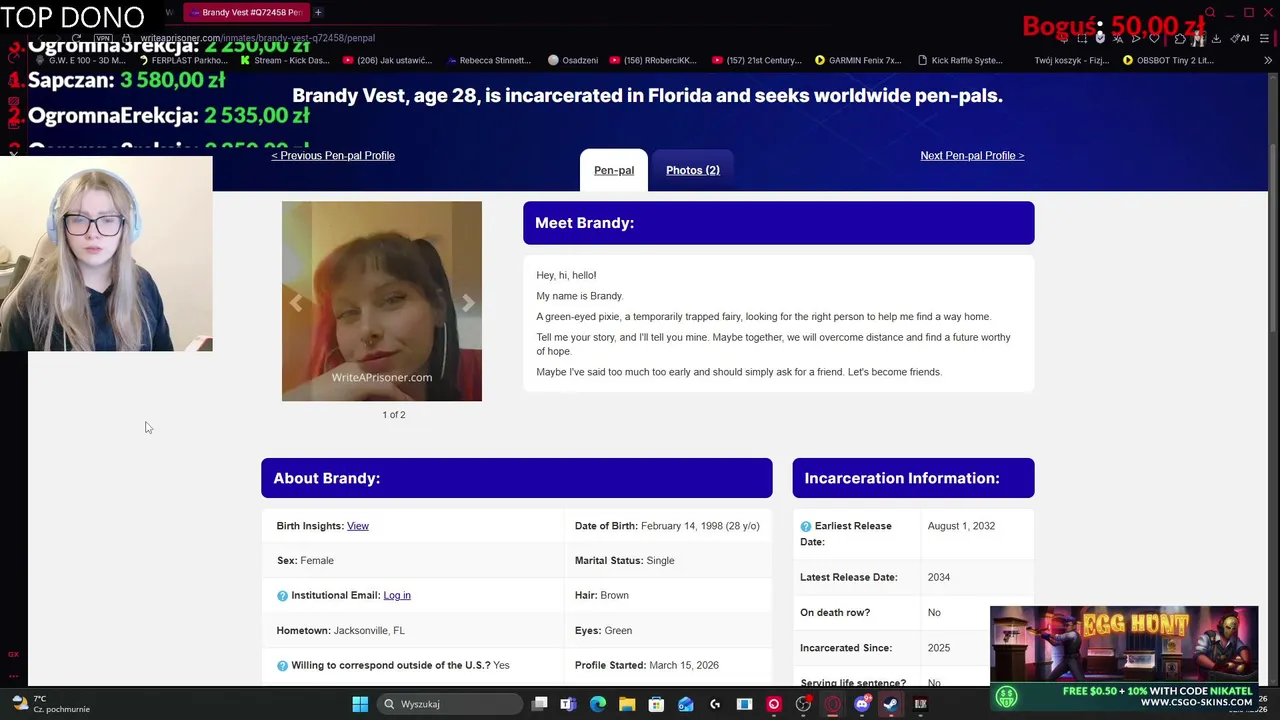1280x720 pixels.
Task: Open the translate page icon
Action: coord(1118,38)
